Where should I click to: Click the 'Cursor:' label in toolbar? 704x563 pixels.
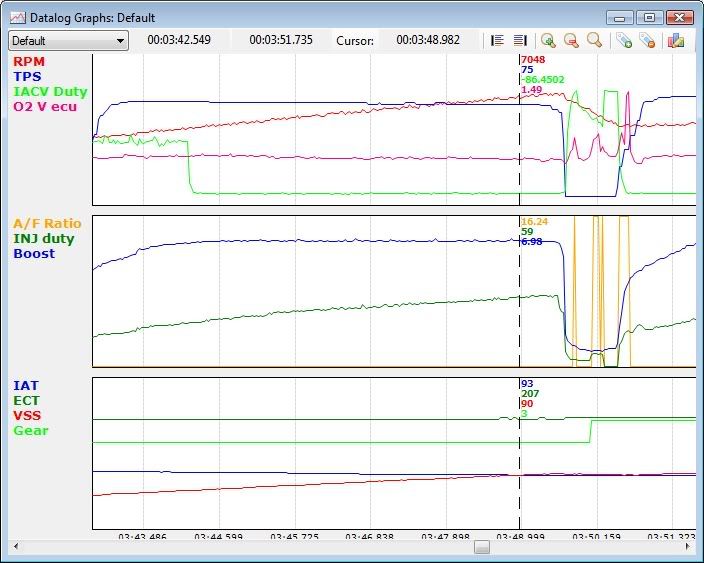pyautogui.click(x=355, y=41)
